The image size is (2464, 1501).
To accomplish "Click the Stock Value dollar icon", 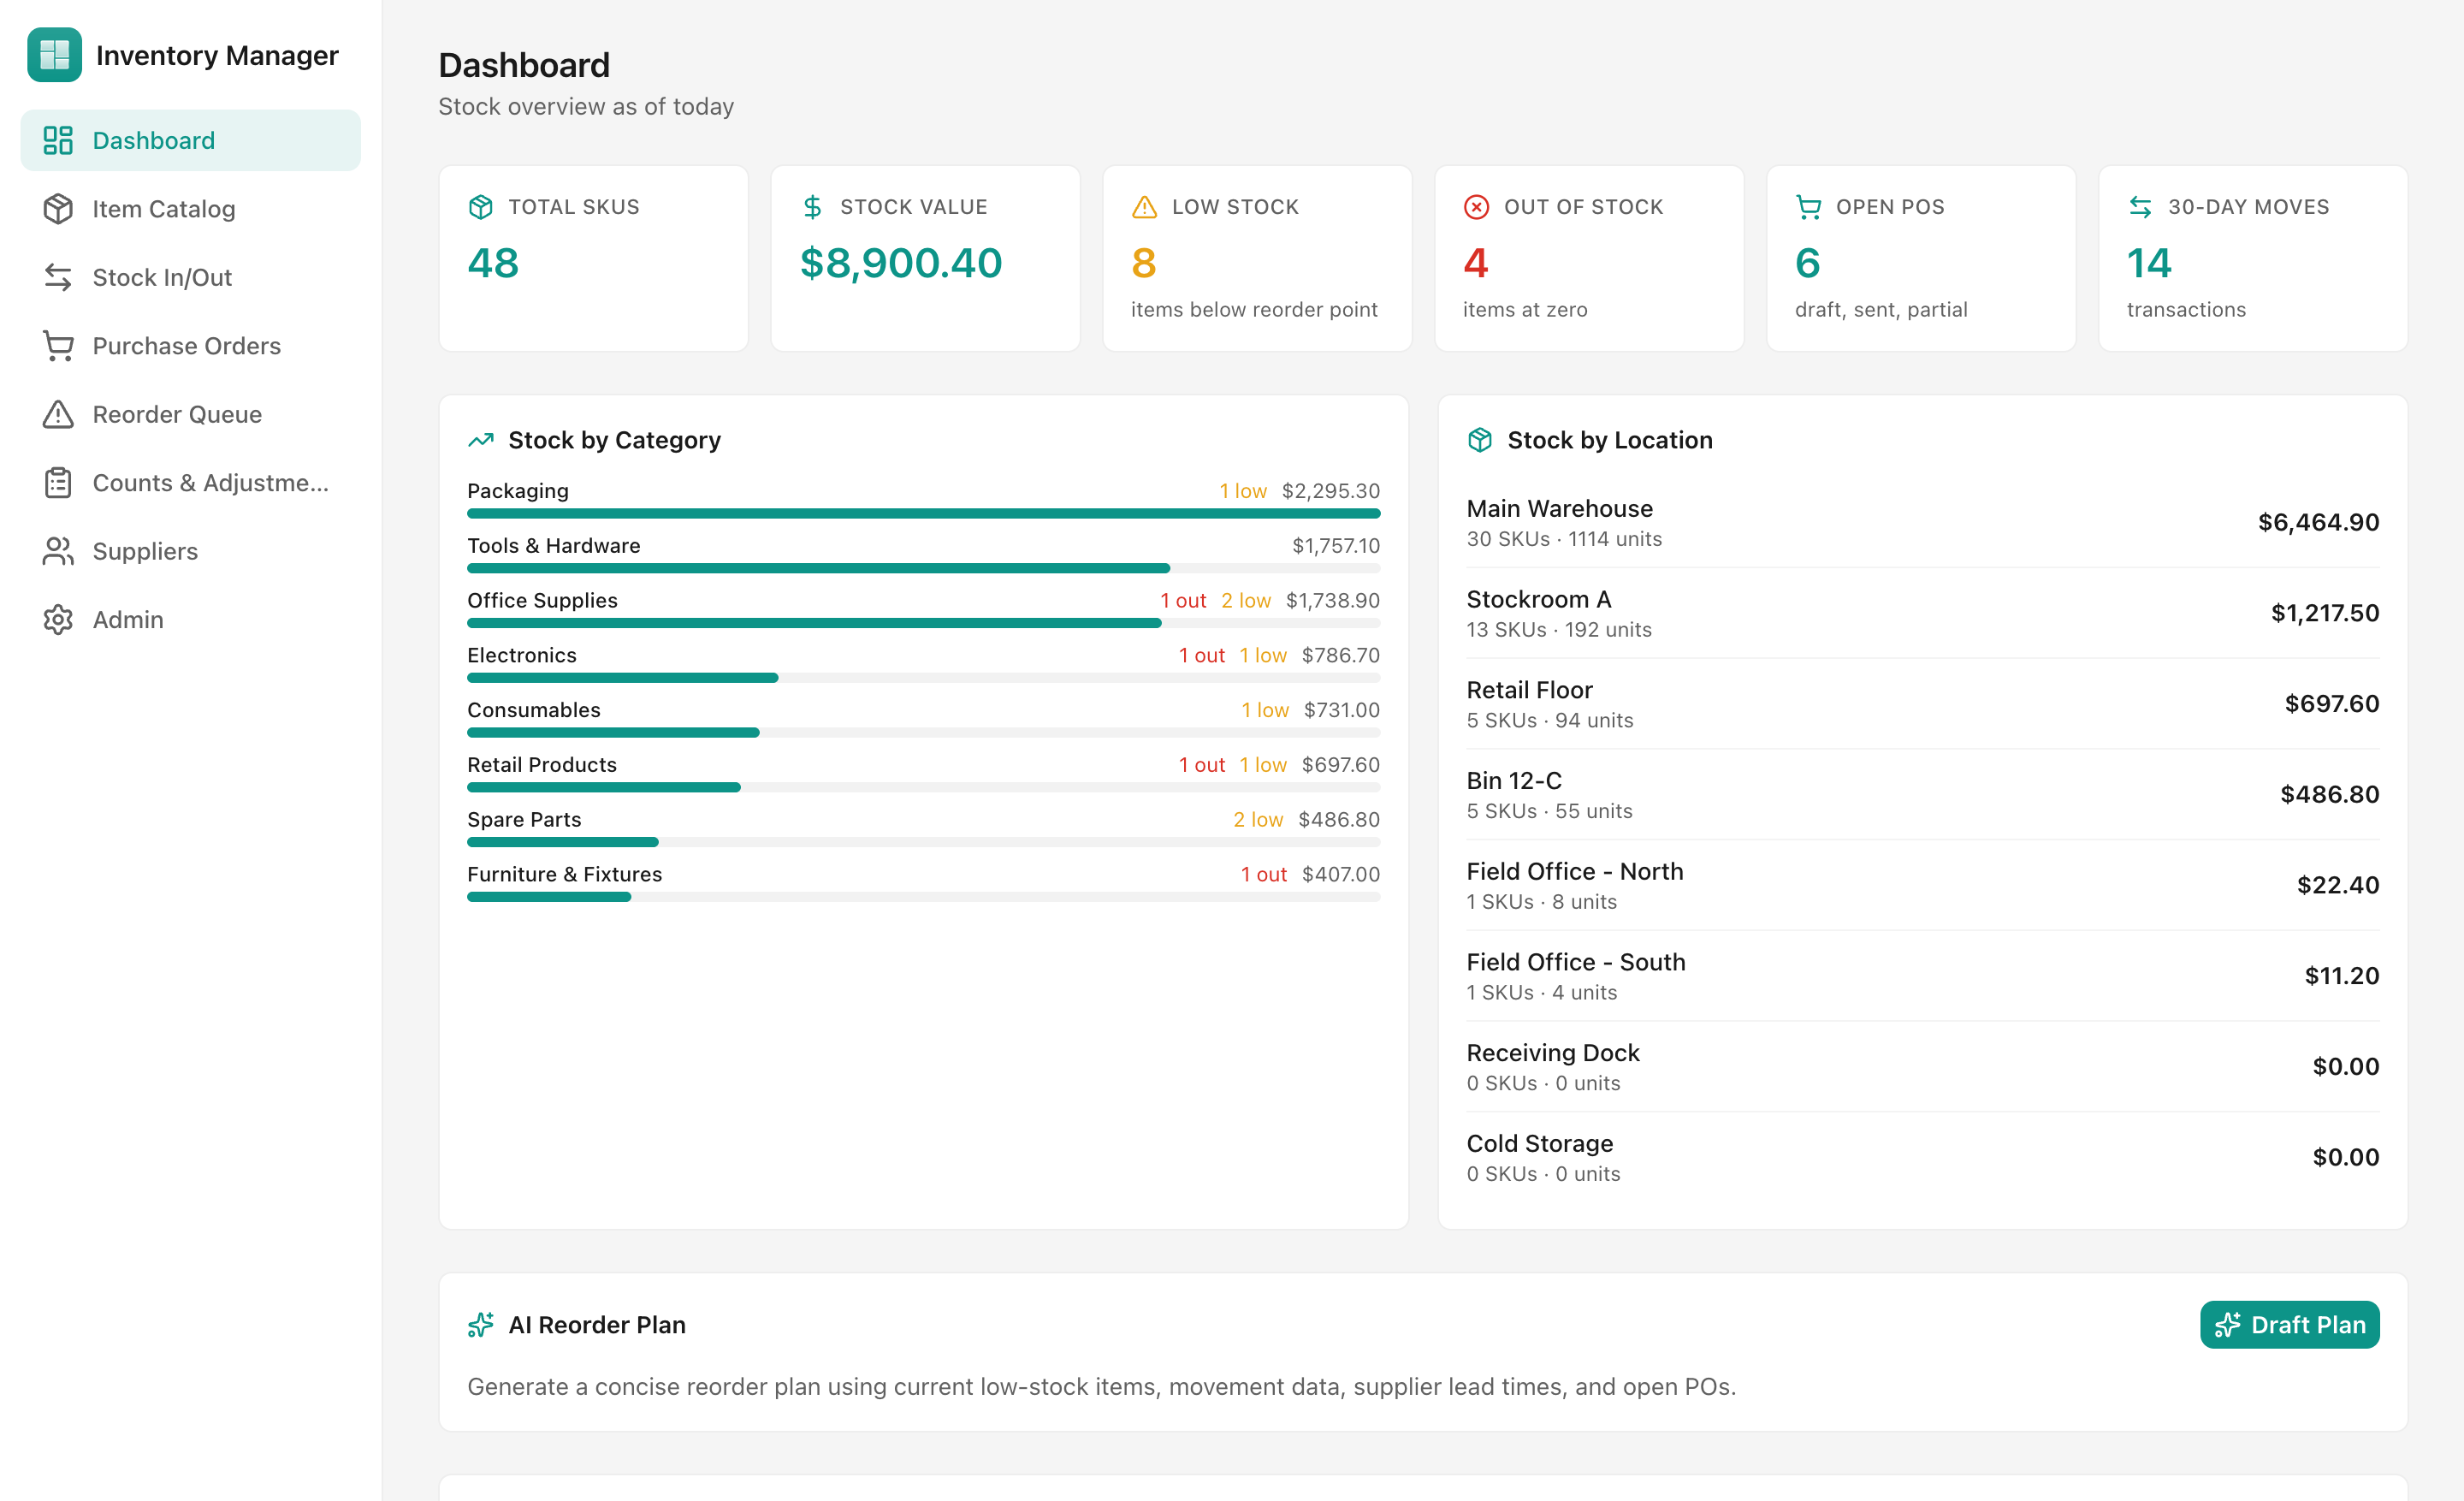I will 812,207.
